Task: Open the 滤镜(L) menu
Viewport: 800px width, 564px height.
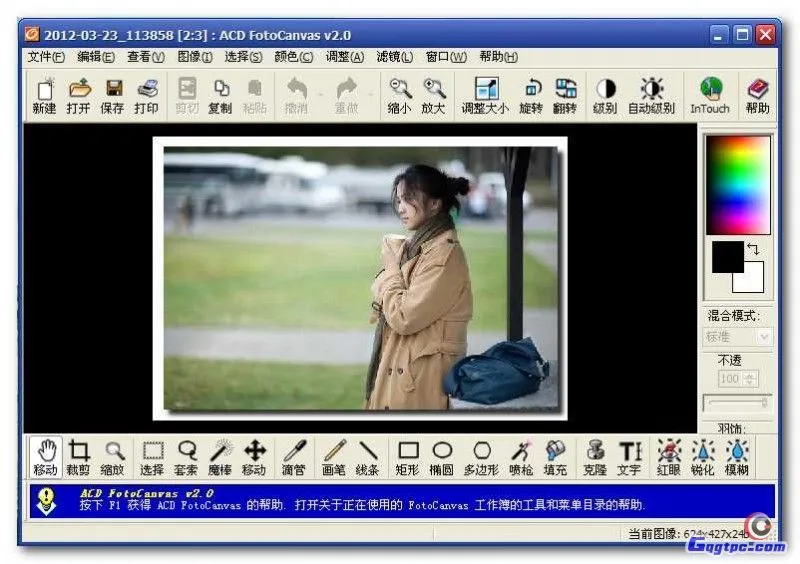Action: click(394, 57)
